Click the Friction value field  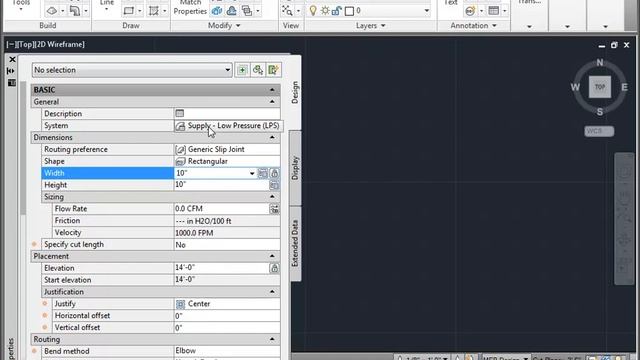(227, 221)
